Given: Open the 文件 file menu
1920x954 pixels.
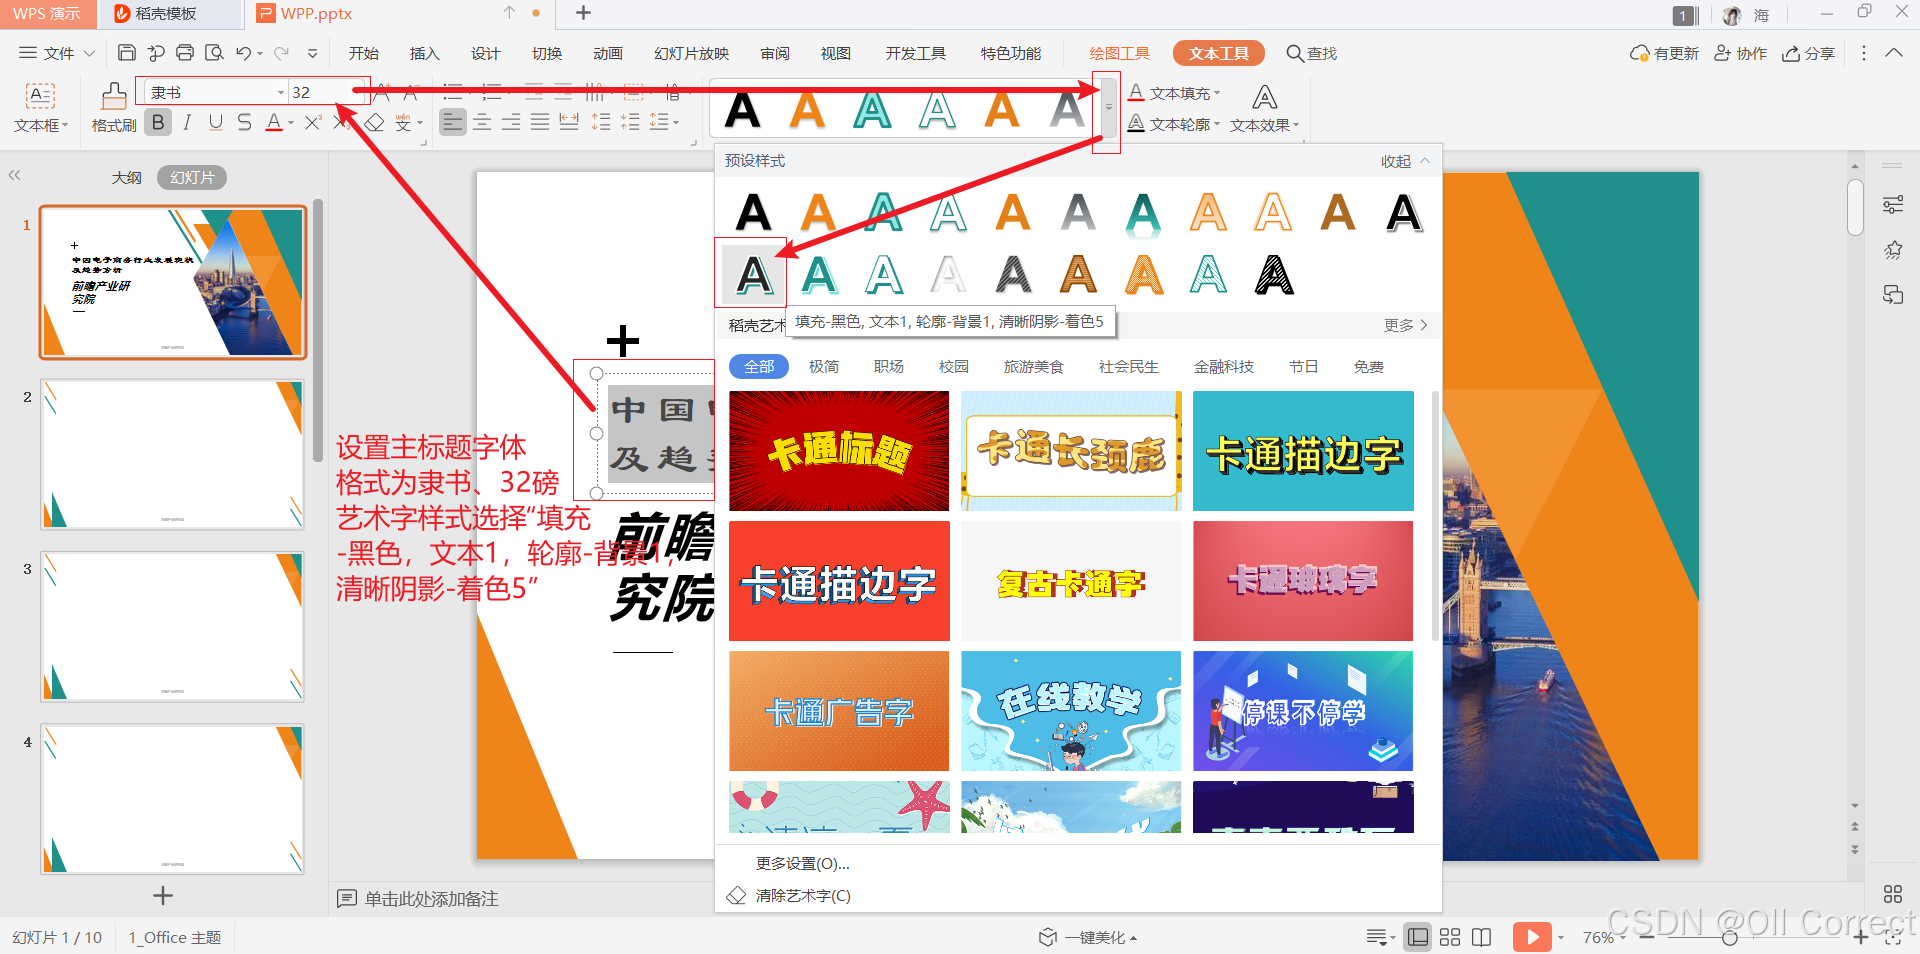Looking at the screenshot, I should coord(57,53).
